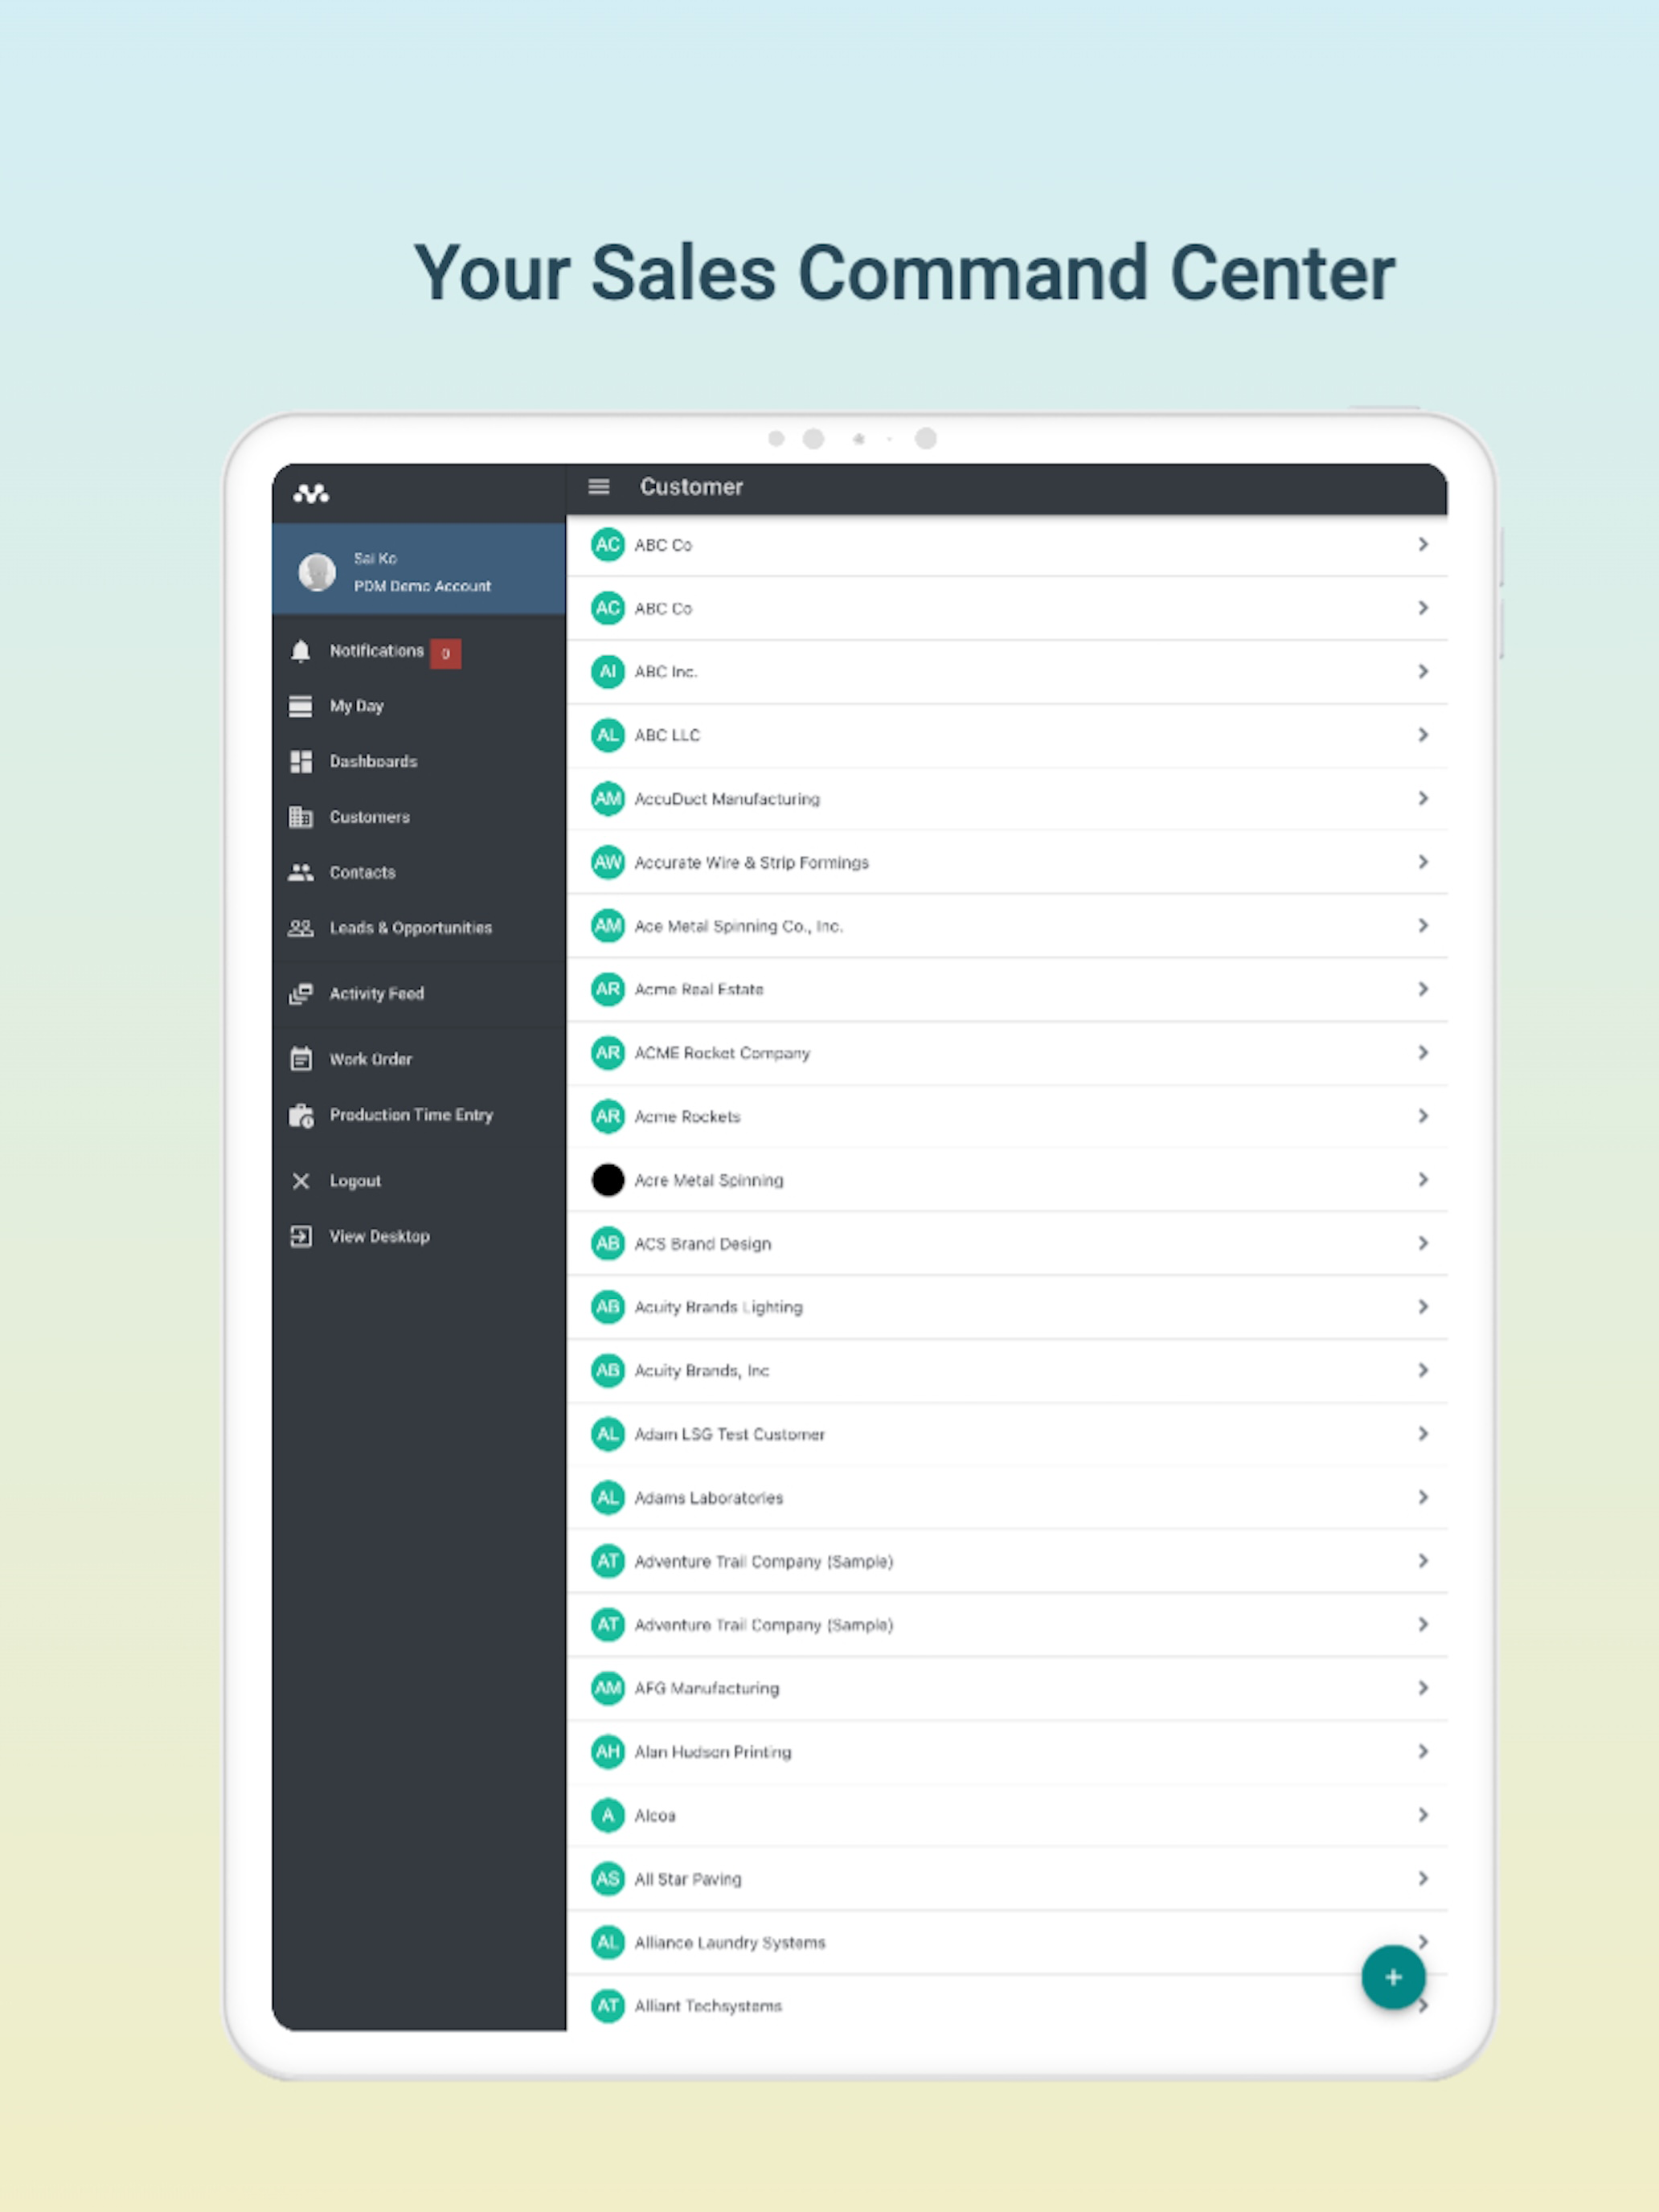The width and height of the screenshot is (1659, 2212).
Task: Open Acuity Brands Lighting customer
Action: [x=1006, y=1307]
